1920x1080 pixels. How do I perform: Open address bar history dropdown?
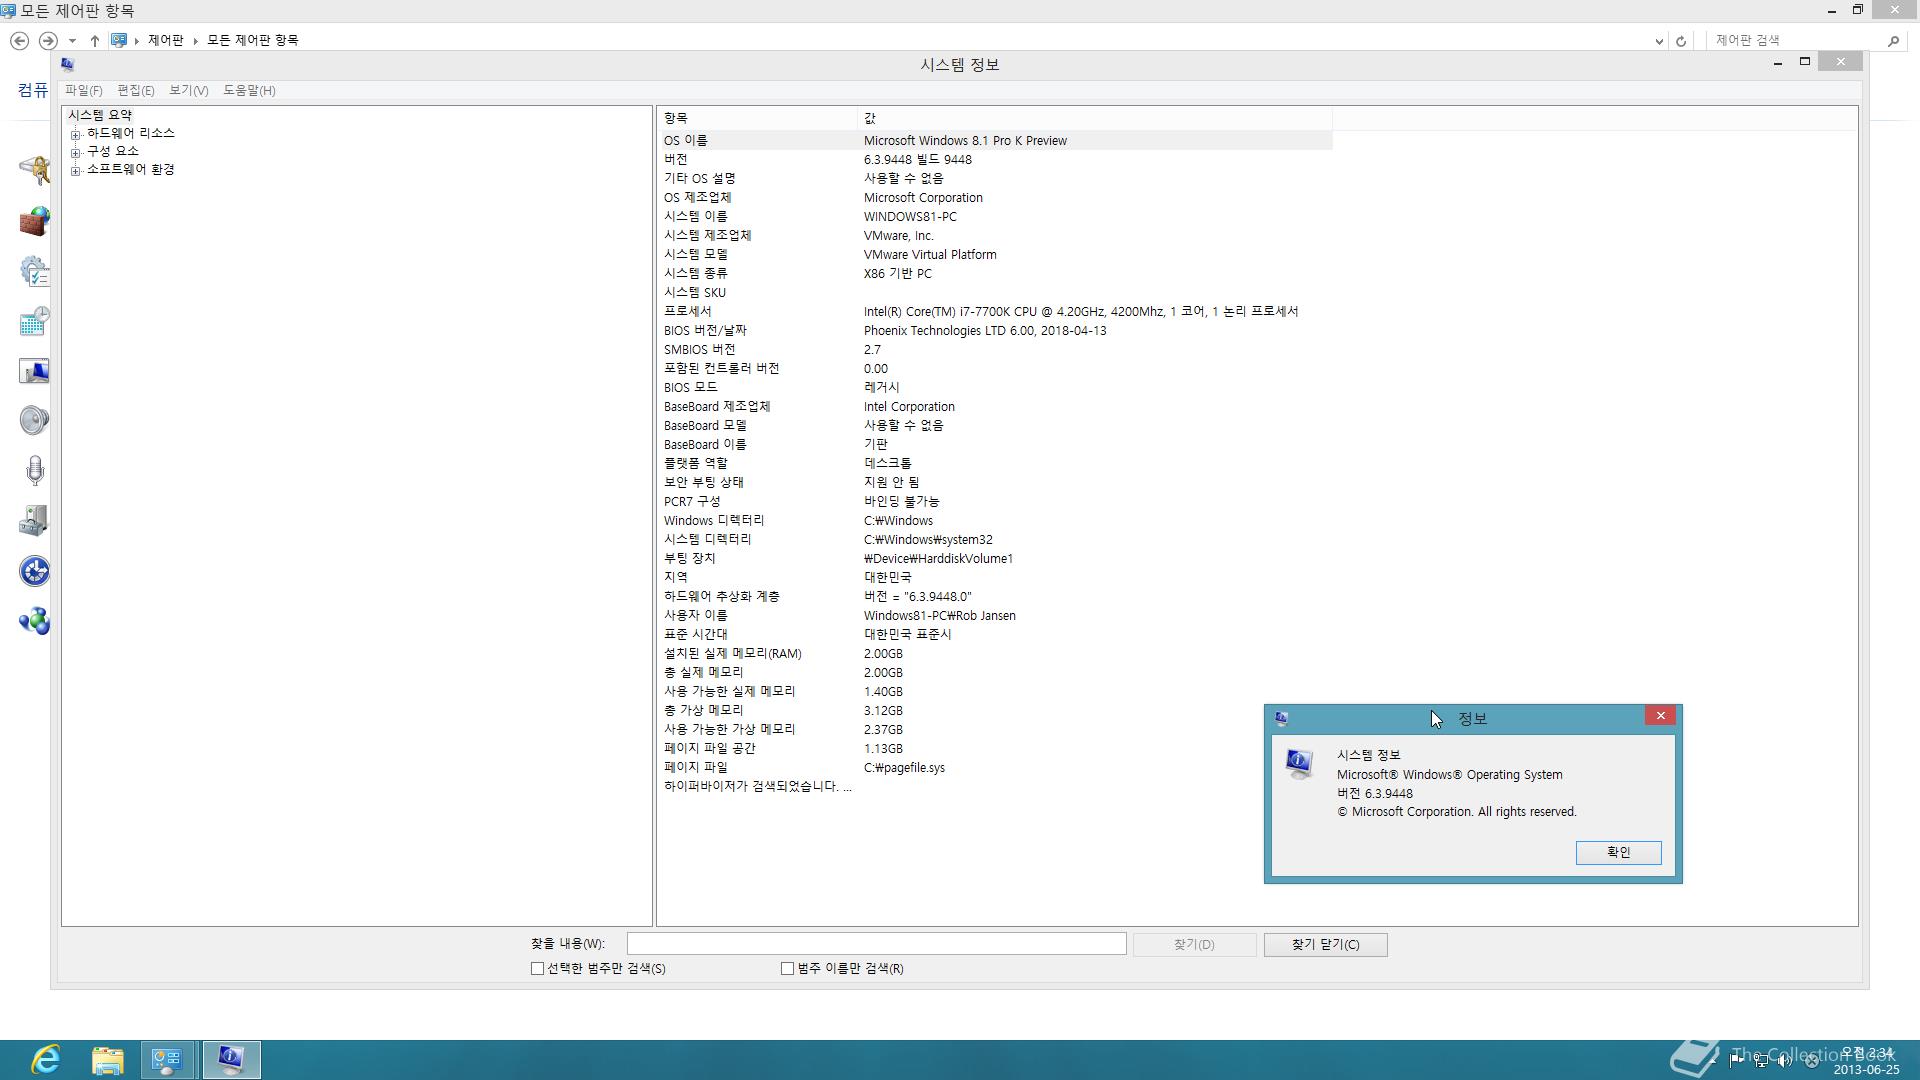pos(1659,41)
